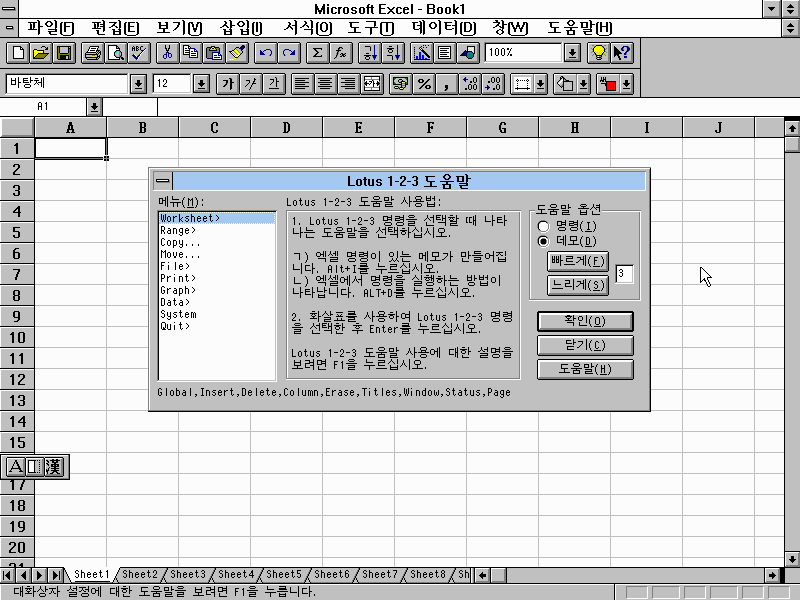Switch to the Sheet2 tab
800x600 pixels.
point(140,574)
